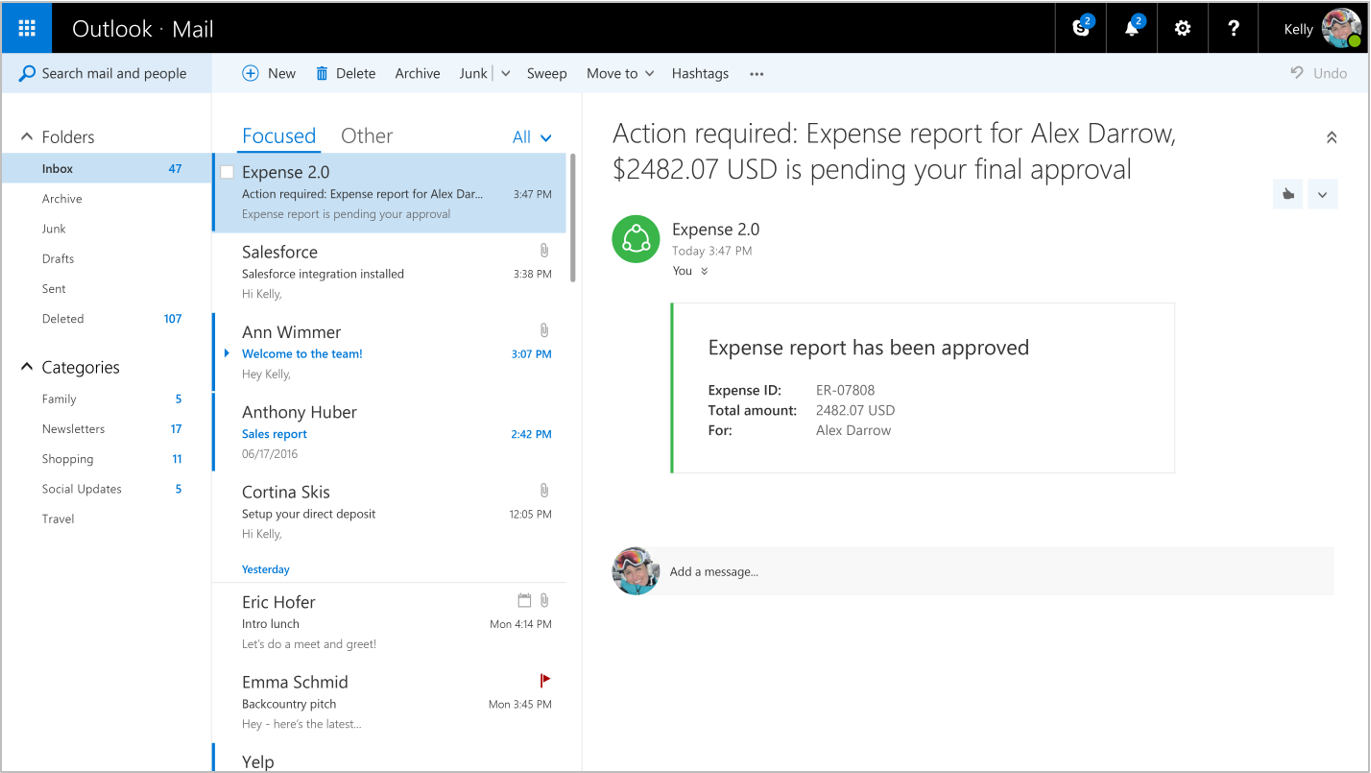Open Skype notifications icon
1371x773 pixels.
(x=1081, y=28)
